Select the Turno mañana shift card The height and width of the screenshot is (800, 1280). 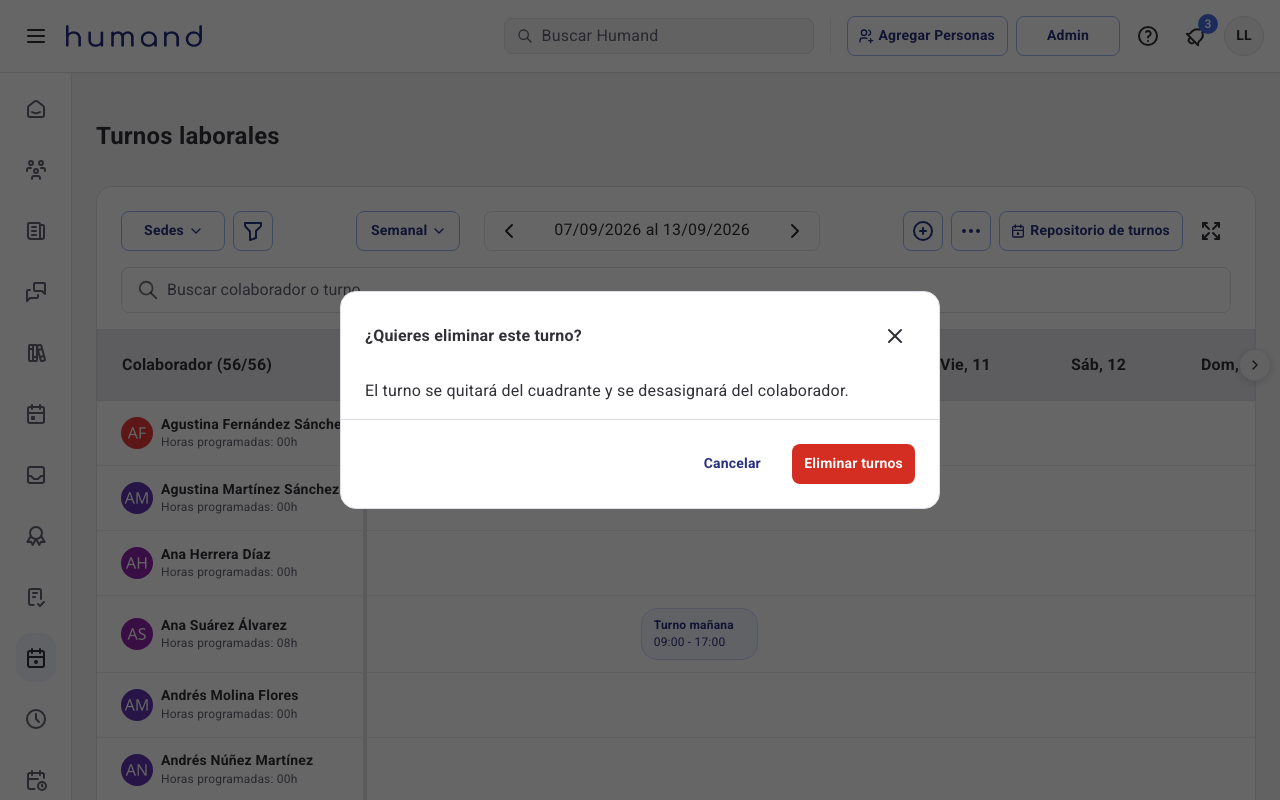(x=699, y=634)
